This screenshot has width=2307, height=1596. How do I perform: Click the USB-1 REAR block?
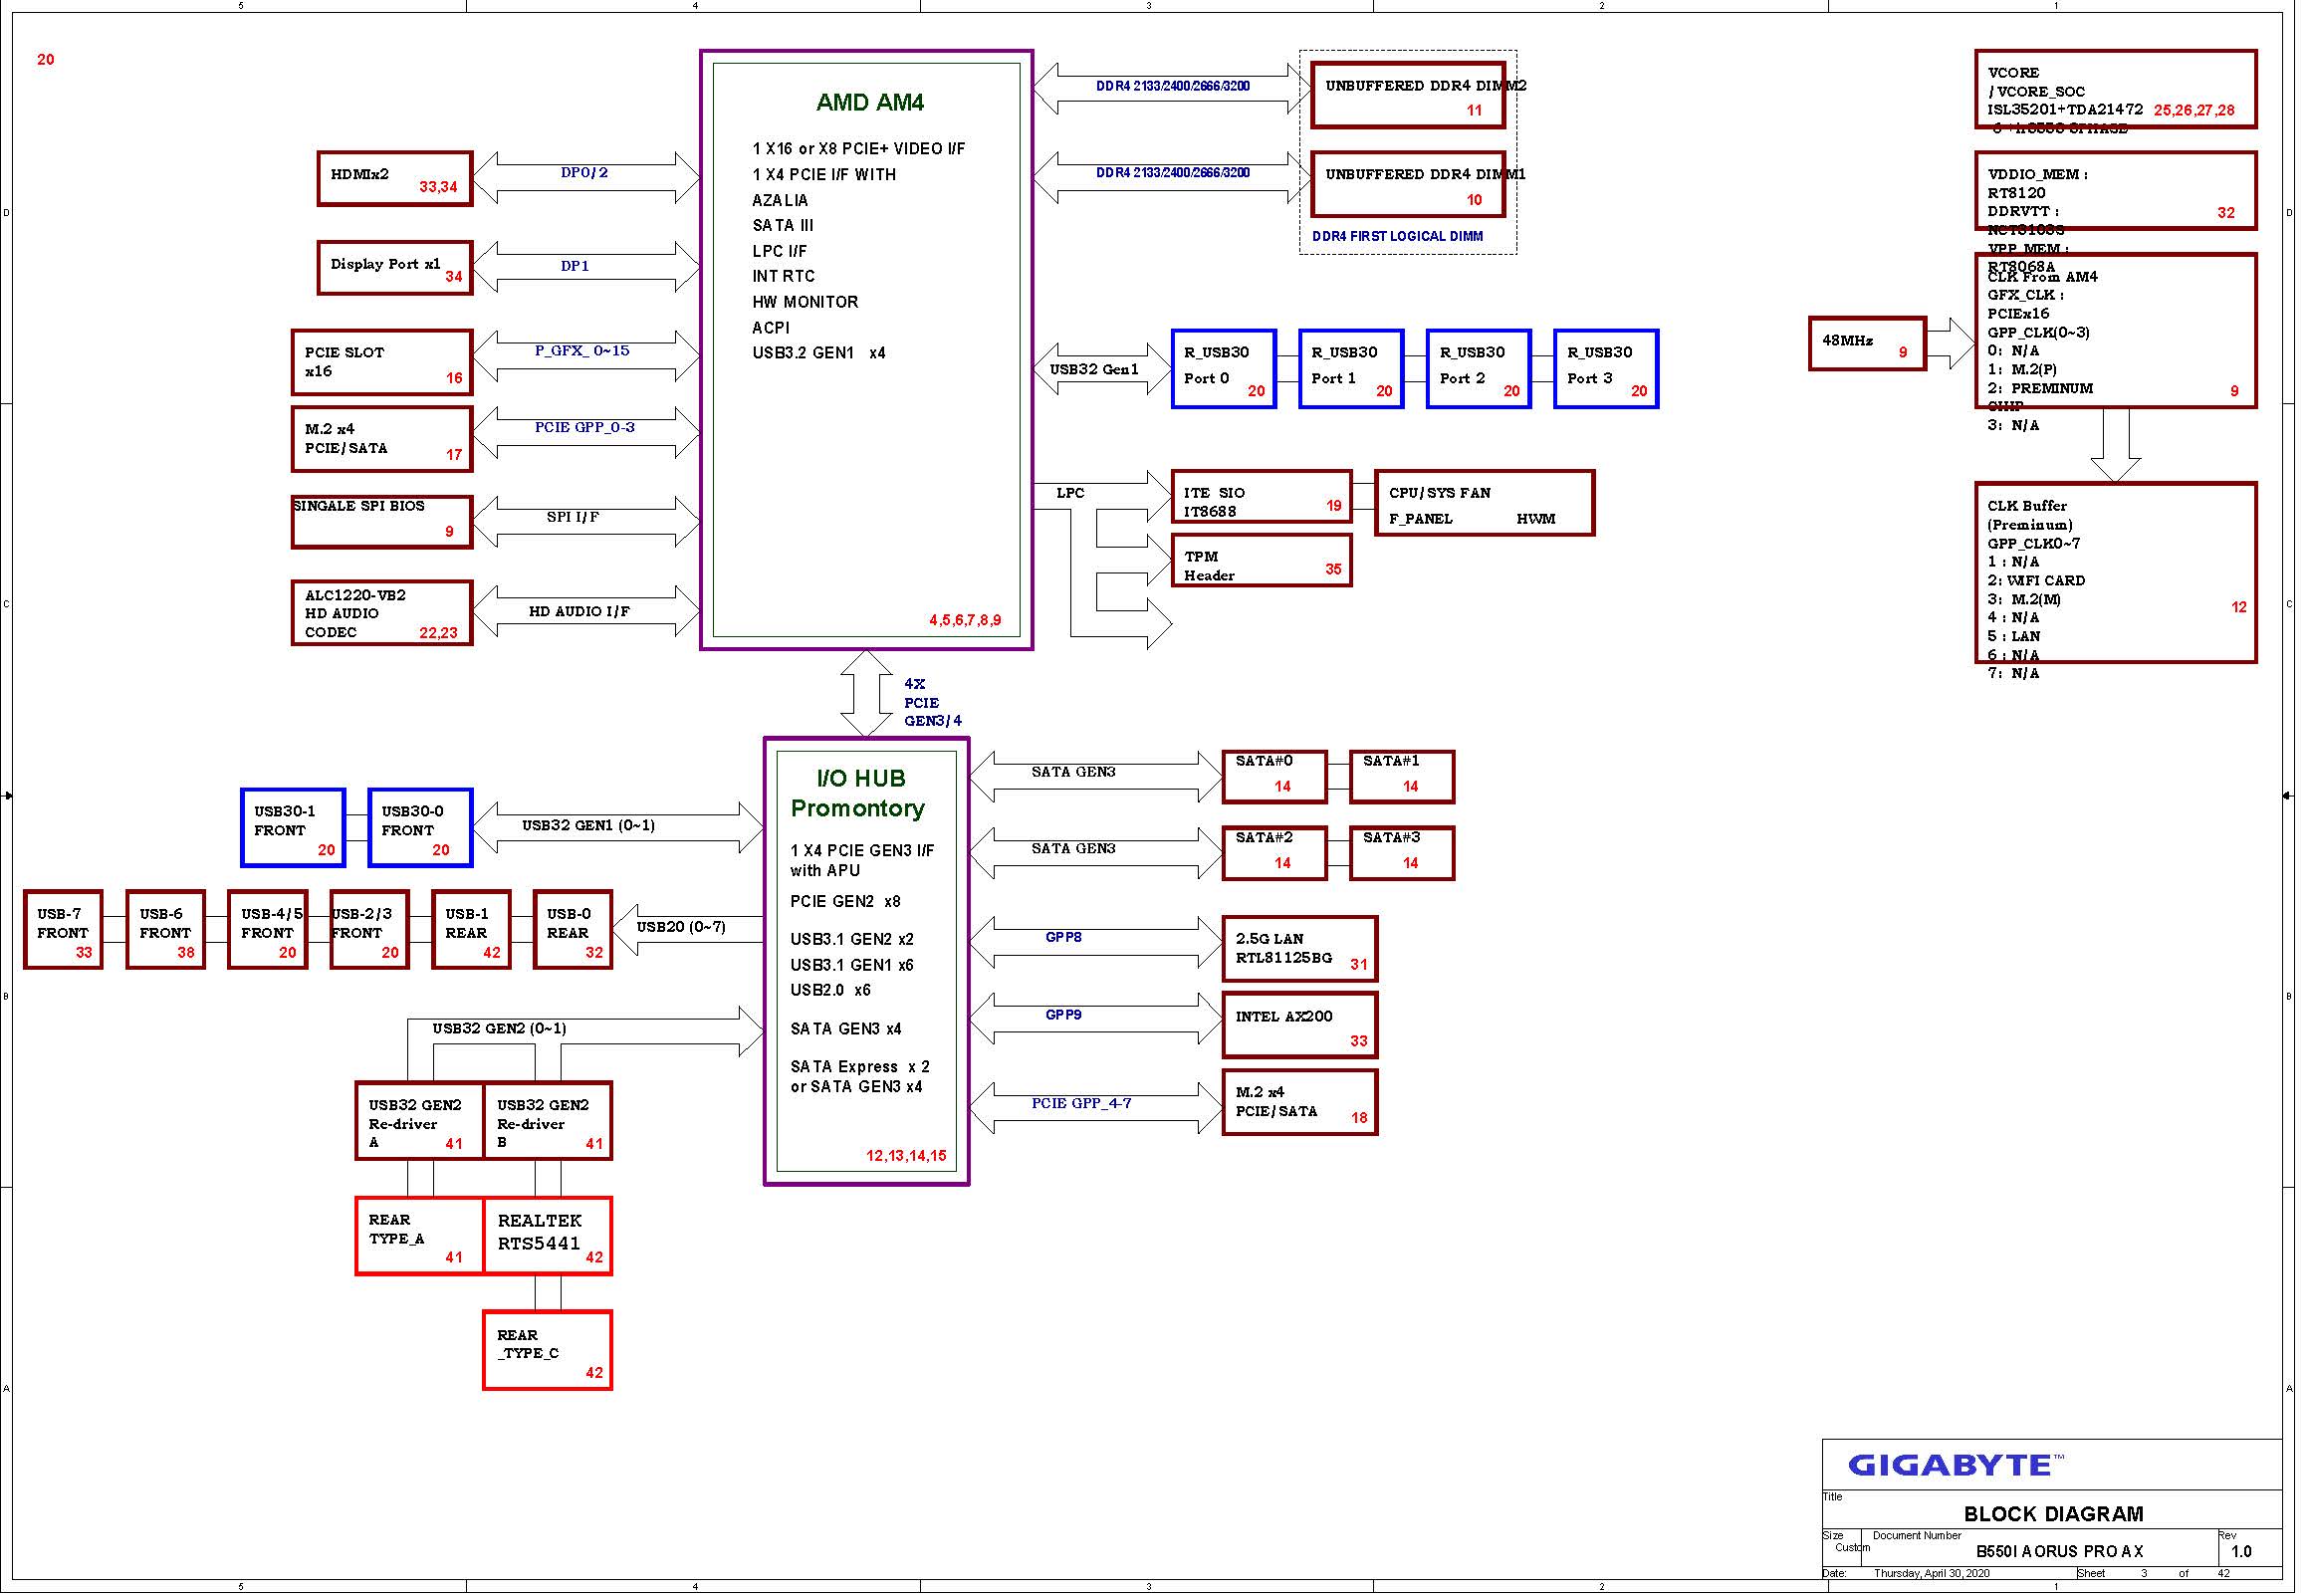point(471,930)
